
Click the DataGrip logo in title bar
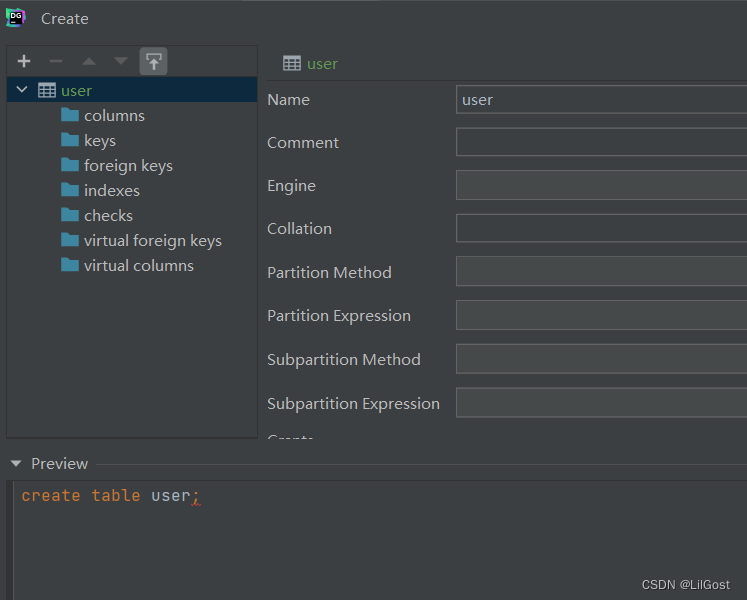tap(16, 18)
